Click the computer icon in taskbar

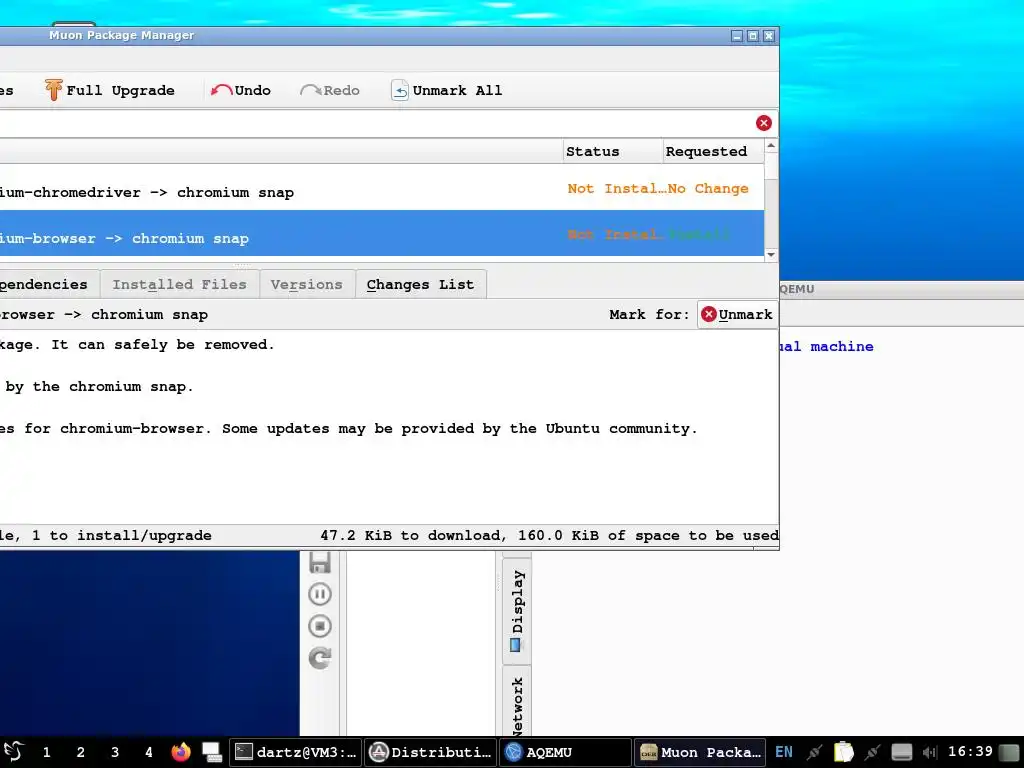(x=212, y=752)
